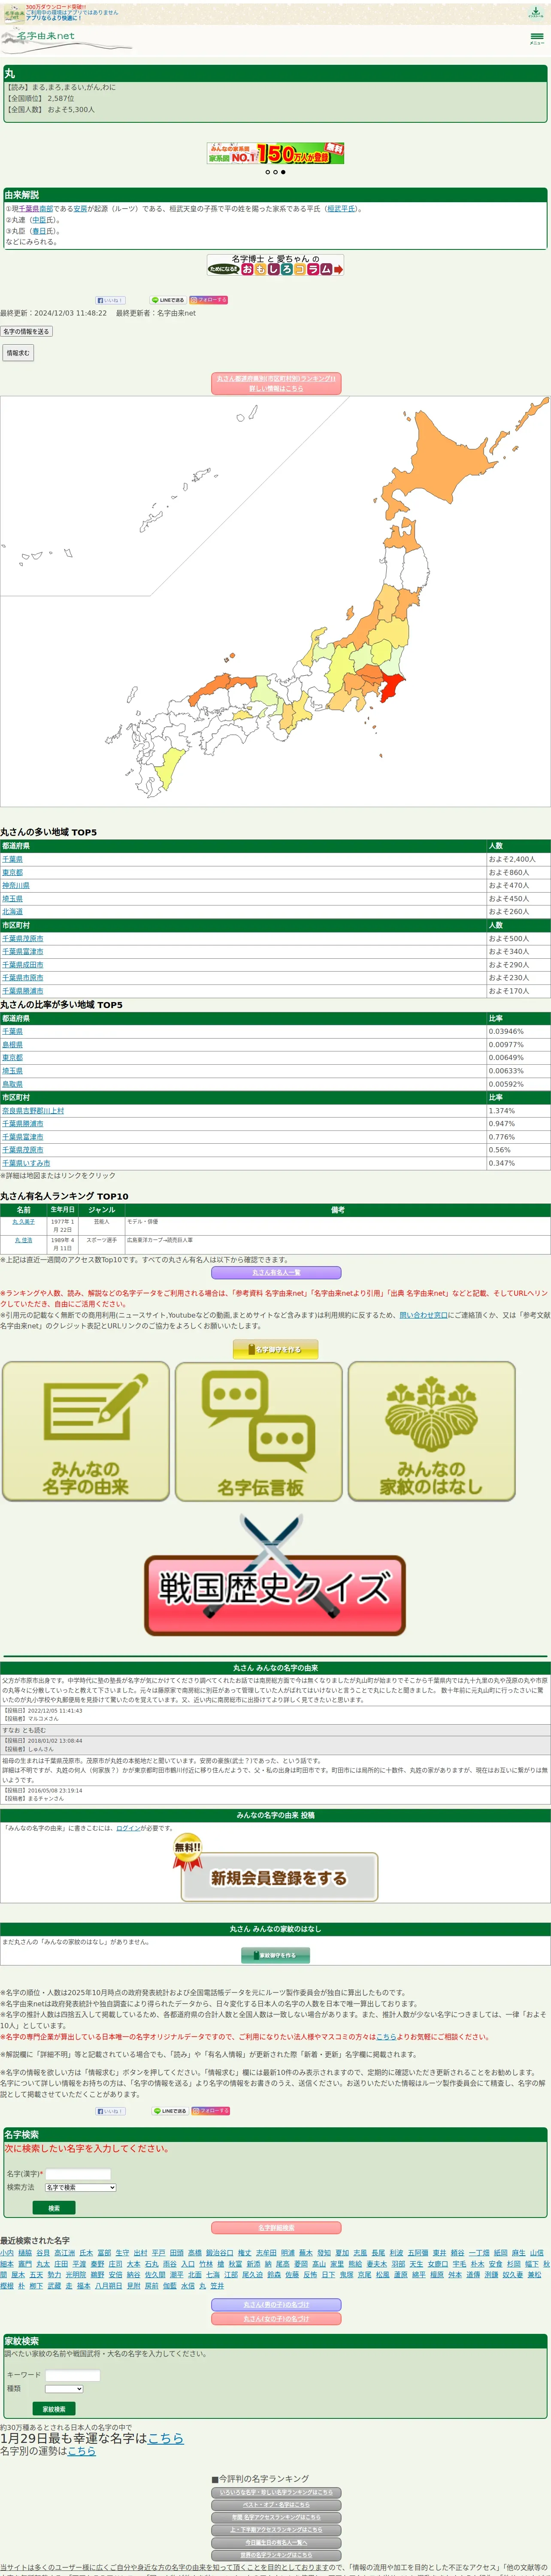Viewport: 551px width, 2576px height.
Task: Click the top Instagram フォローする button
Action: [209, 300]
